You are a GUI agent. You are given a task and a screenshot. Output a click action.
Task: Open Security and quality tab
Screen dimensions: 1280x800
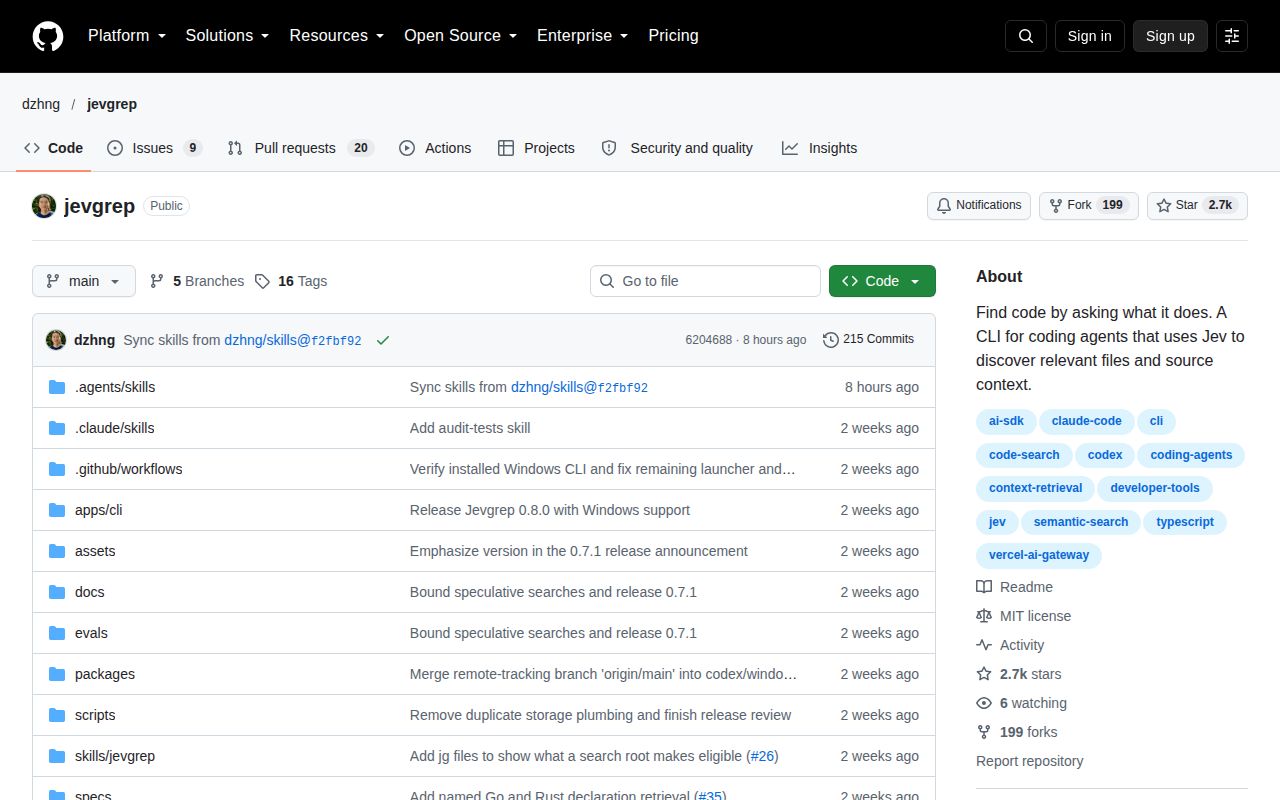coord(677,148)
